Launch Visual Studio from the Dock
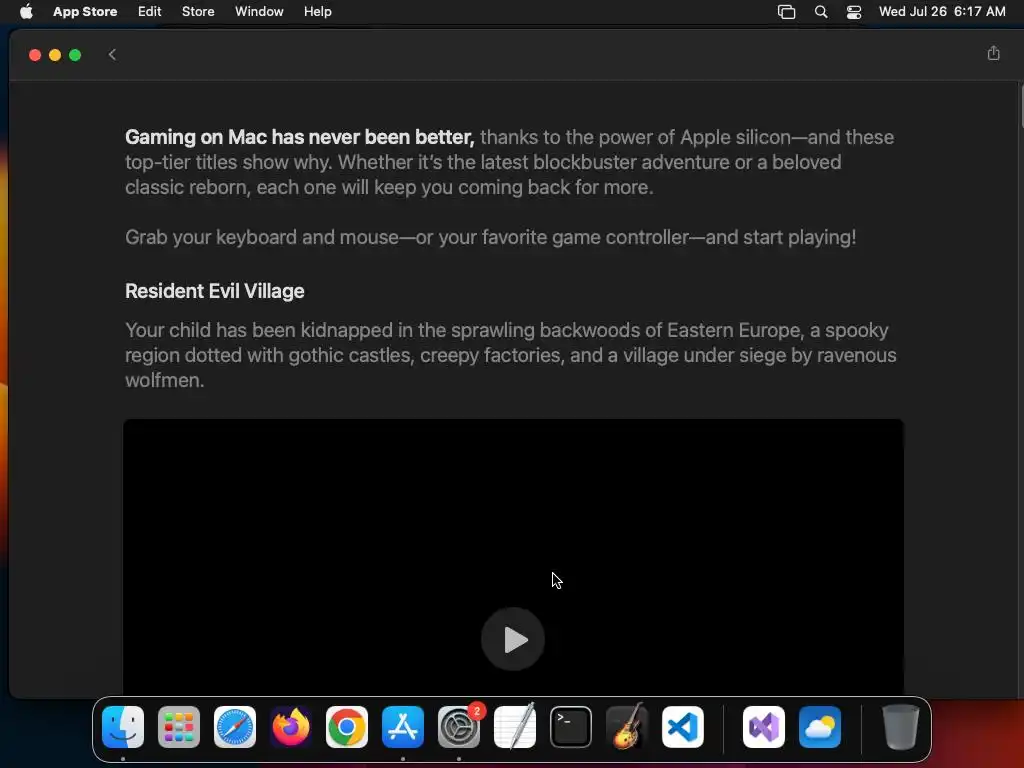This screenshot has width=1024, height=768. click(x=764, y=727)
